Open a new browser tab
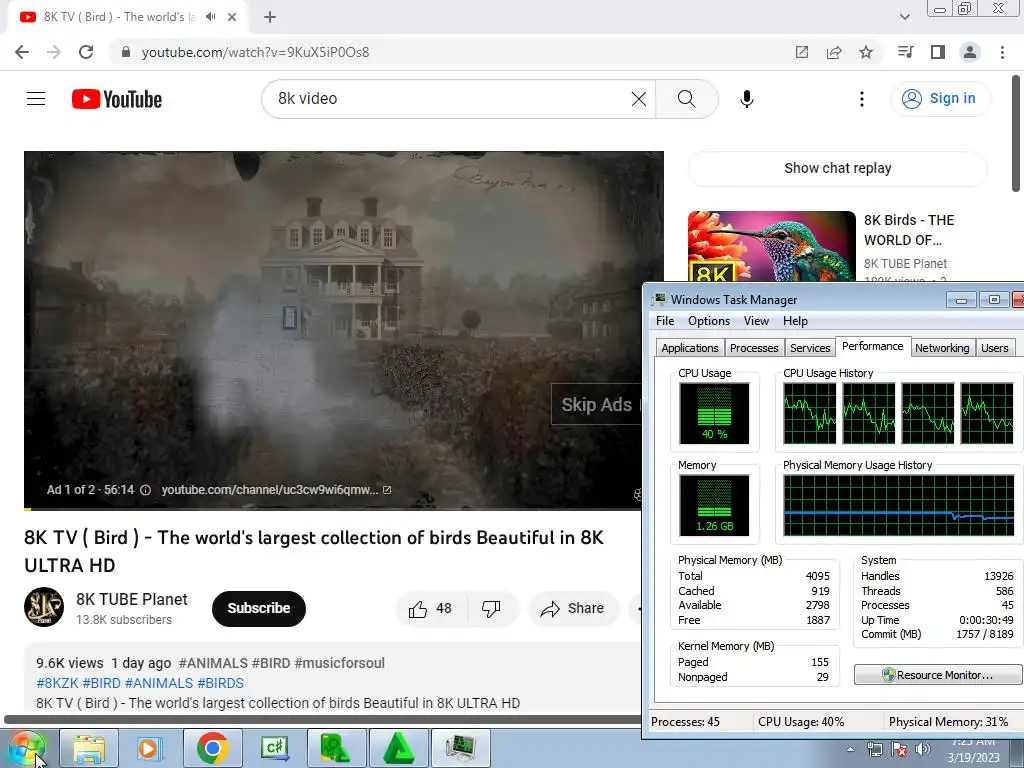1024x768 pixels. coord(270,17)
